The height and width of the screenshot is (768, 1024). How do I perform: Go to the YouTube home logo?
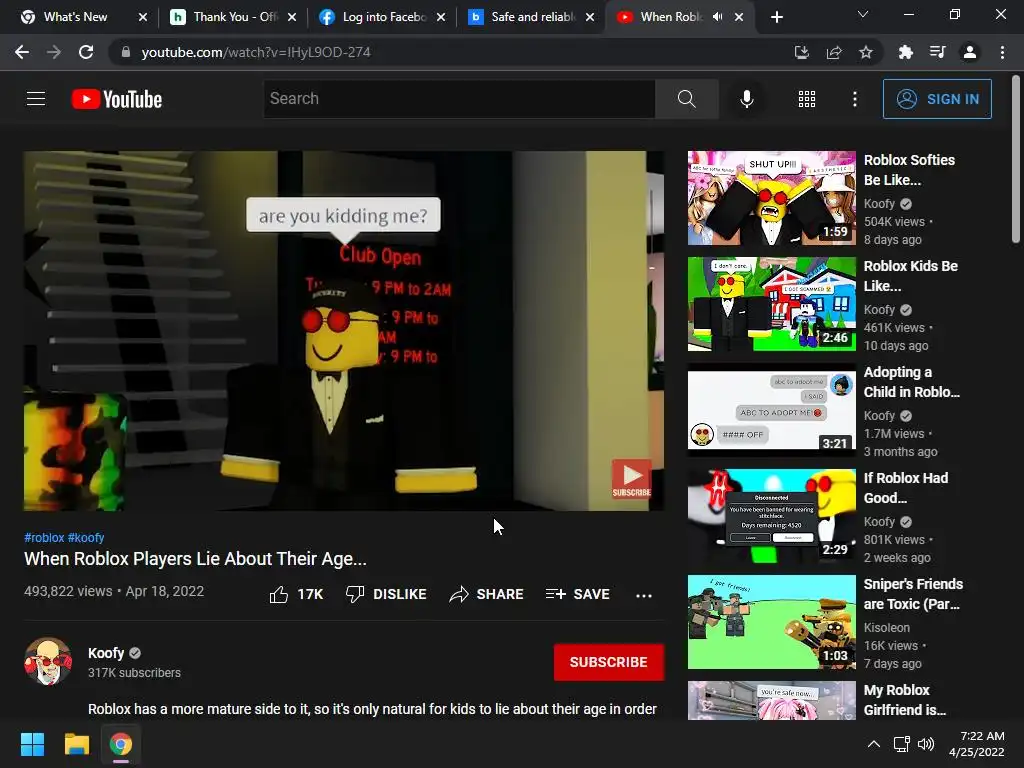pos(117,99)
